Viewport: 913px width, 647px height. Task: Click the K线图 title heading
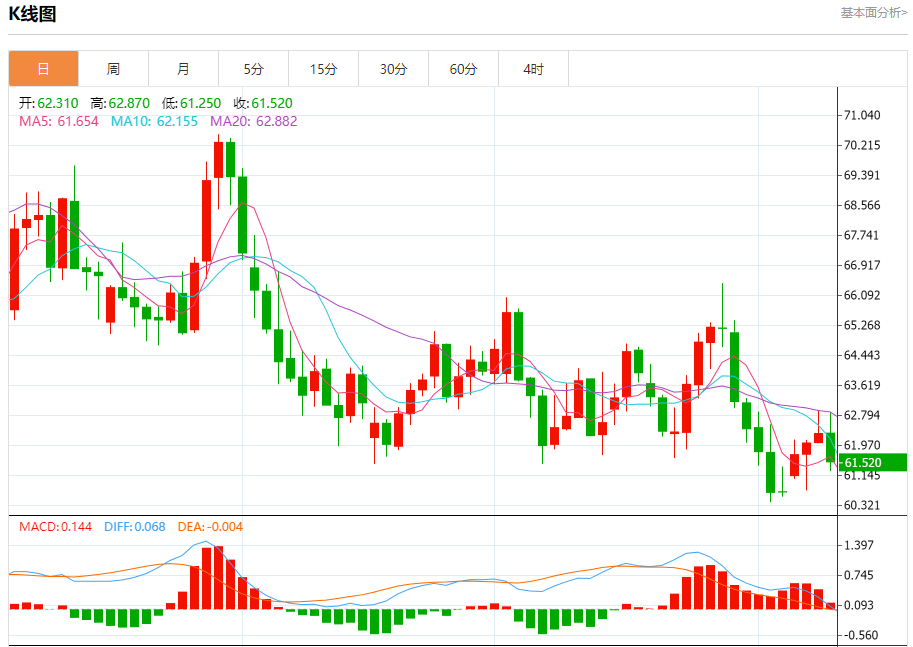coord(32,14)
